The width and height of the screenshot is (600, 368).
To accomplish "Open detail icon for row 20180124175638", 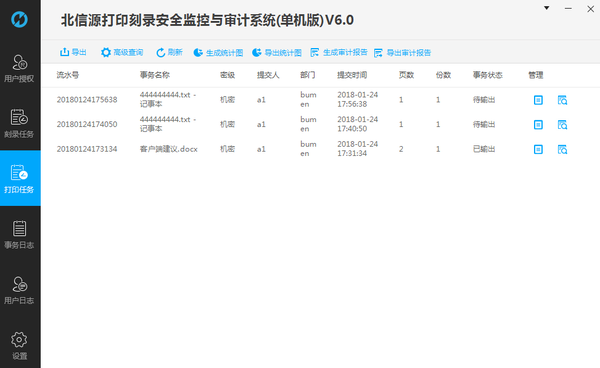I will 538,100.
